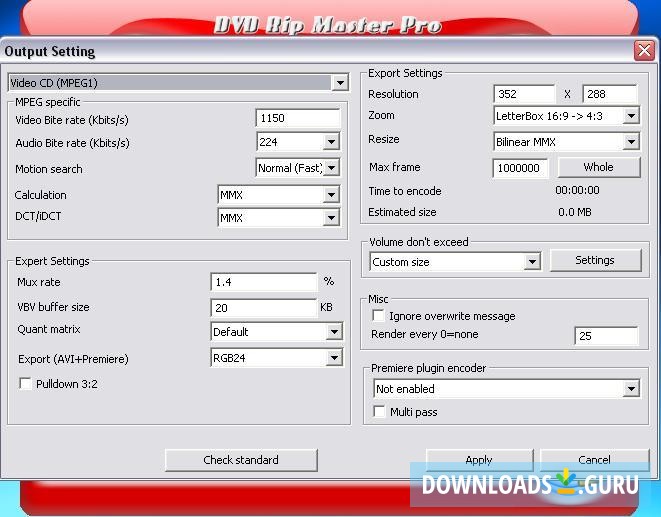This screenshot has width=661, height=517.
Task: Focus the VBV buffer size field
Action: pos(263,307)
